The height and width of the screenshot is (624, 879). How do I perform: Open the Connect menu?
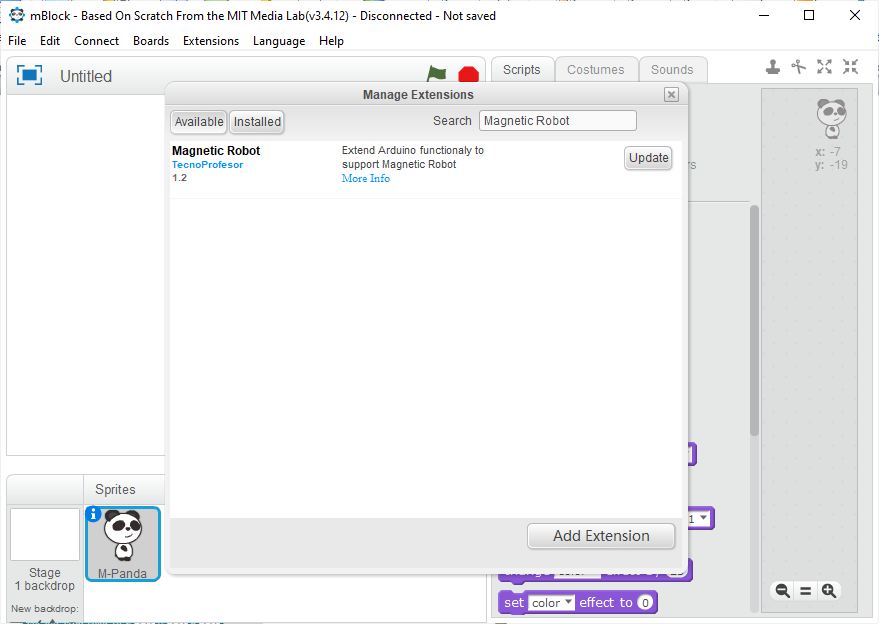pos(96,41)
